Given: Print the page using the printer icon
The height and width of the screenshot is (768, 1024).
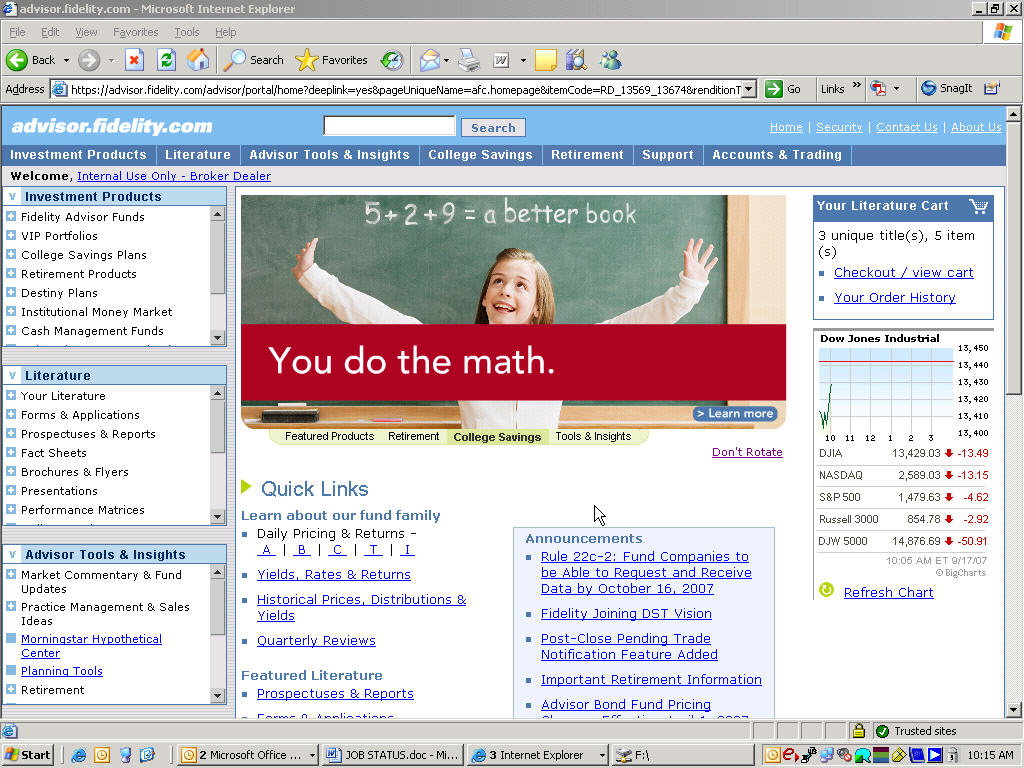Looking at the screenshot, I should coord(469,60).
